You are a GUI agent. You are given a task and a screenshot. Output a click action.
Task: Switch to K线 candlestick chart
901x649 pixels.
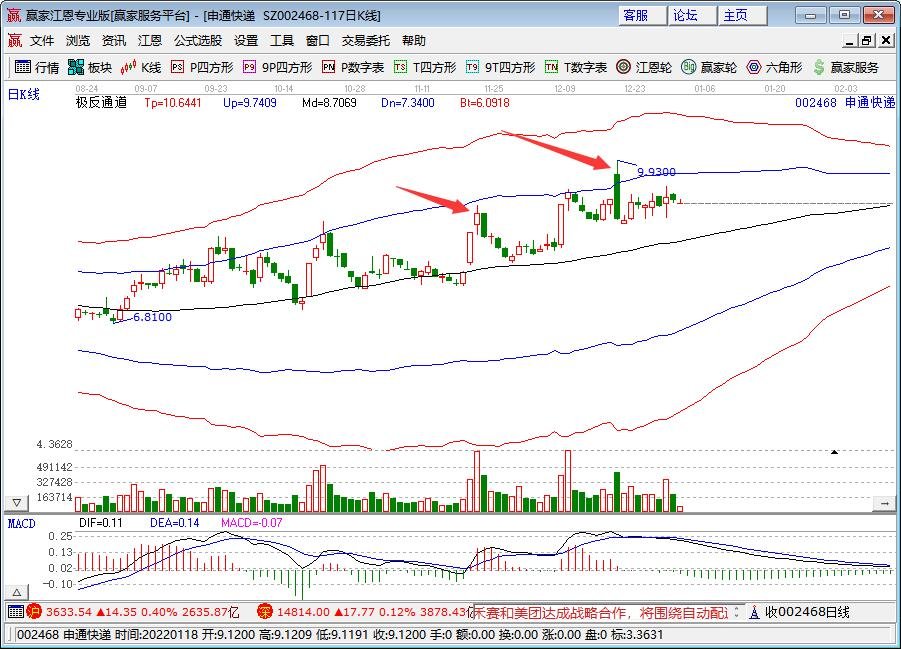coord(141,67)
